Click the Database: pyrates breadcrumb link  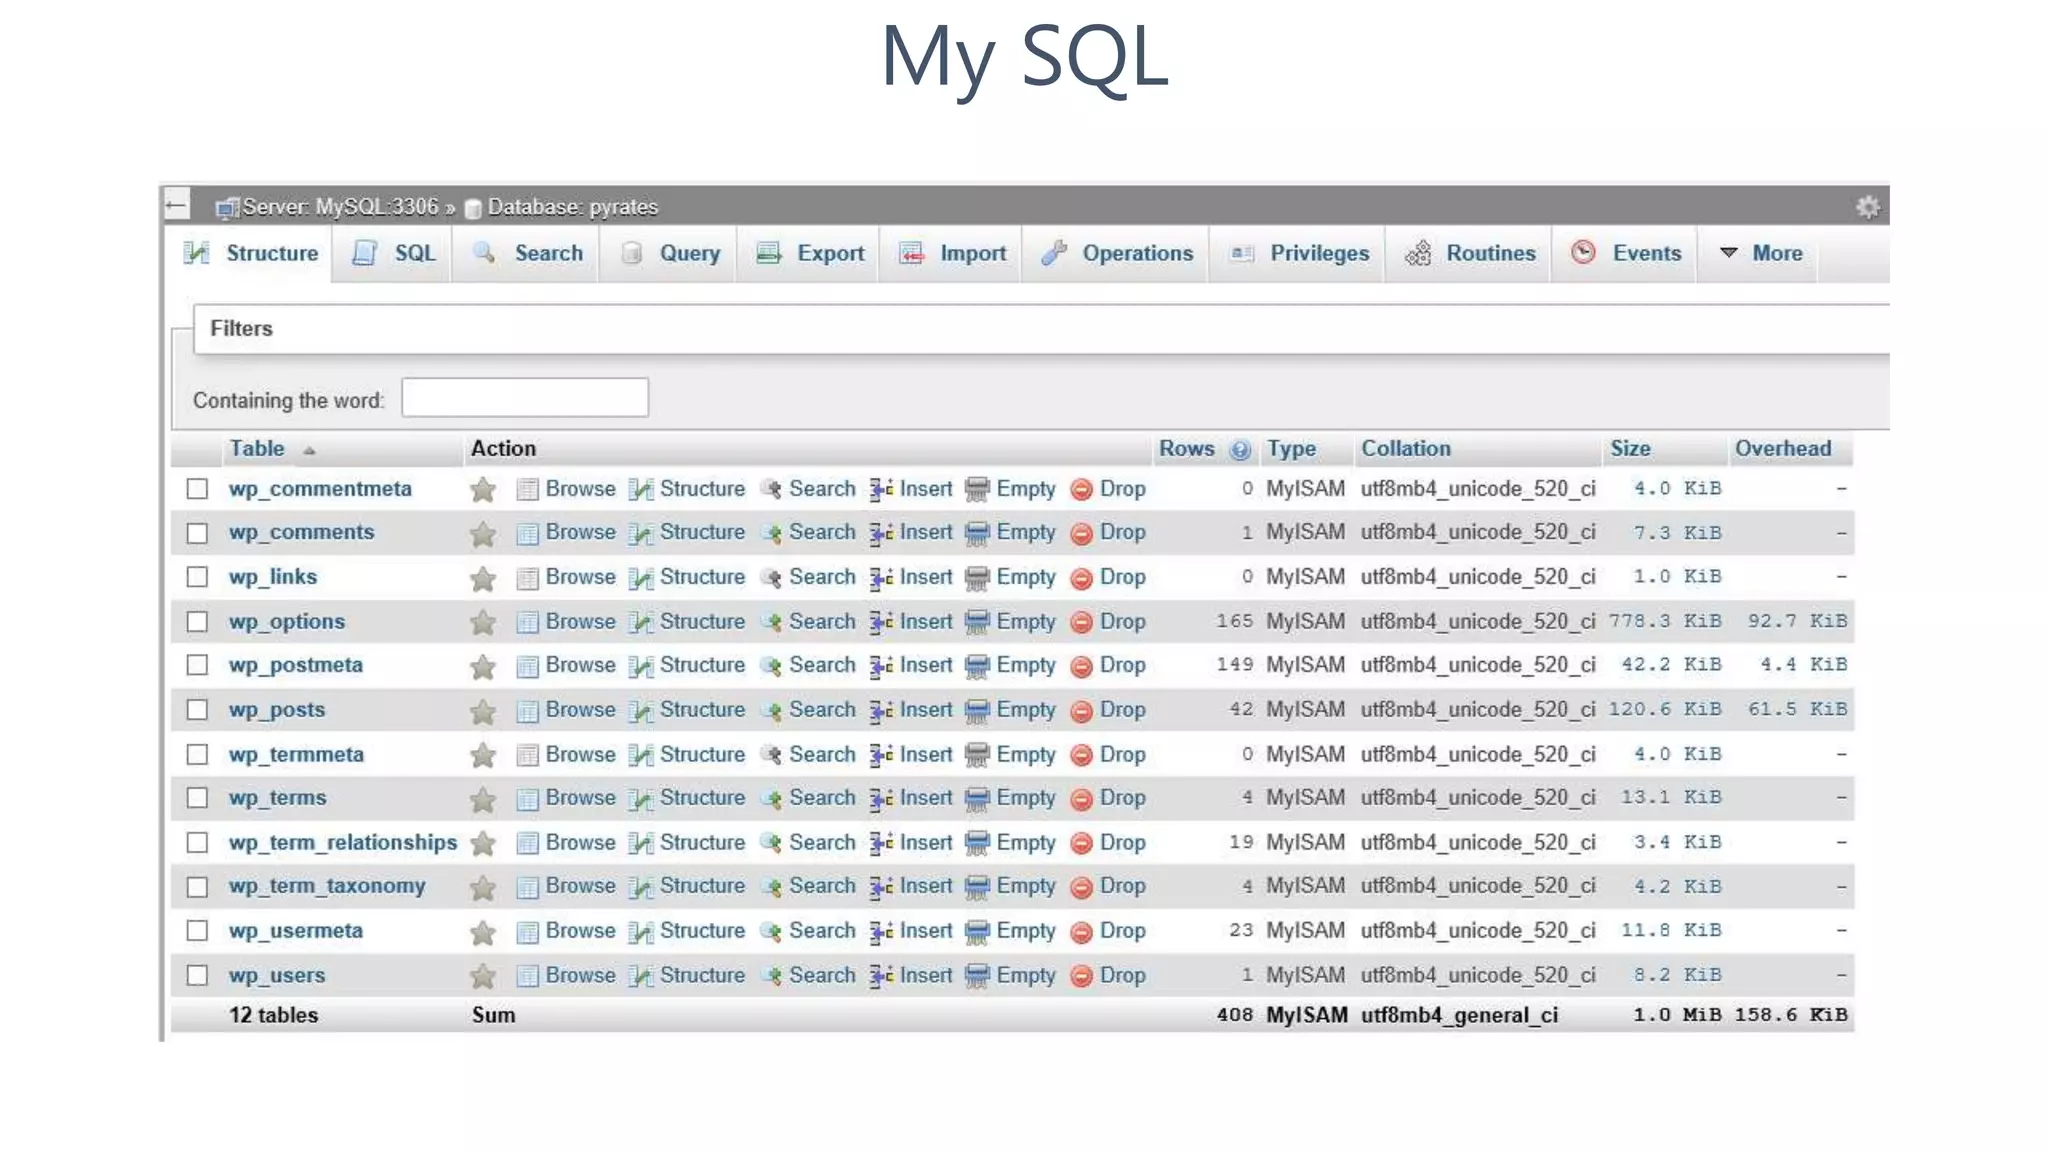[x=573, y=207]
